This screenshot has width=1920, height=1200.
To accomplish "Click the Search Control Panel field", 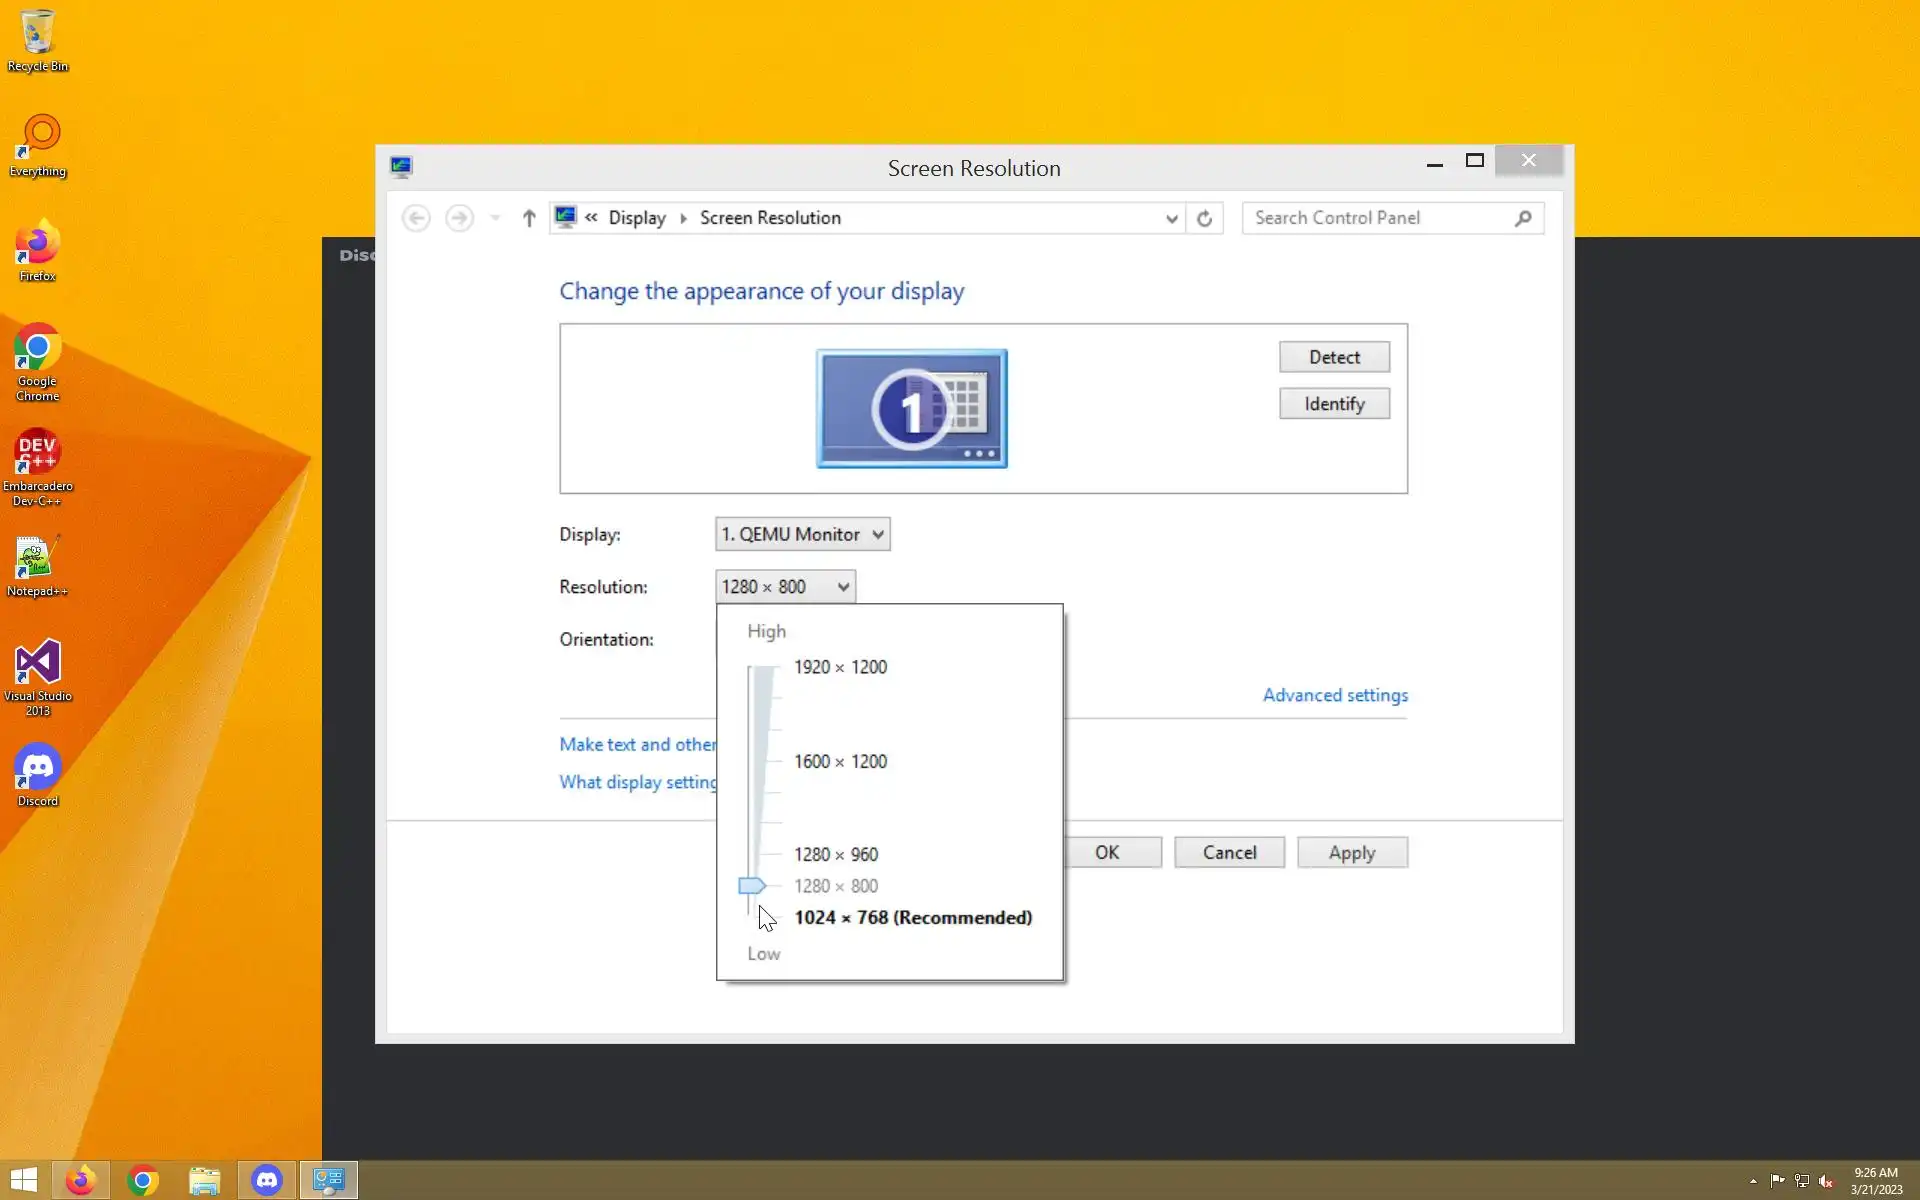I will 1380,218.
